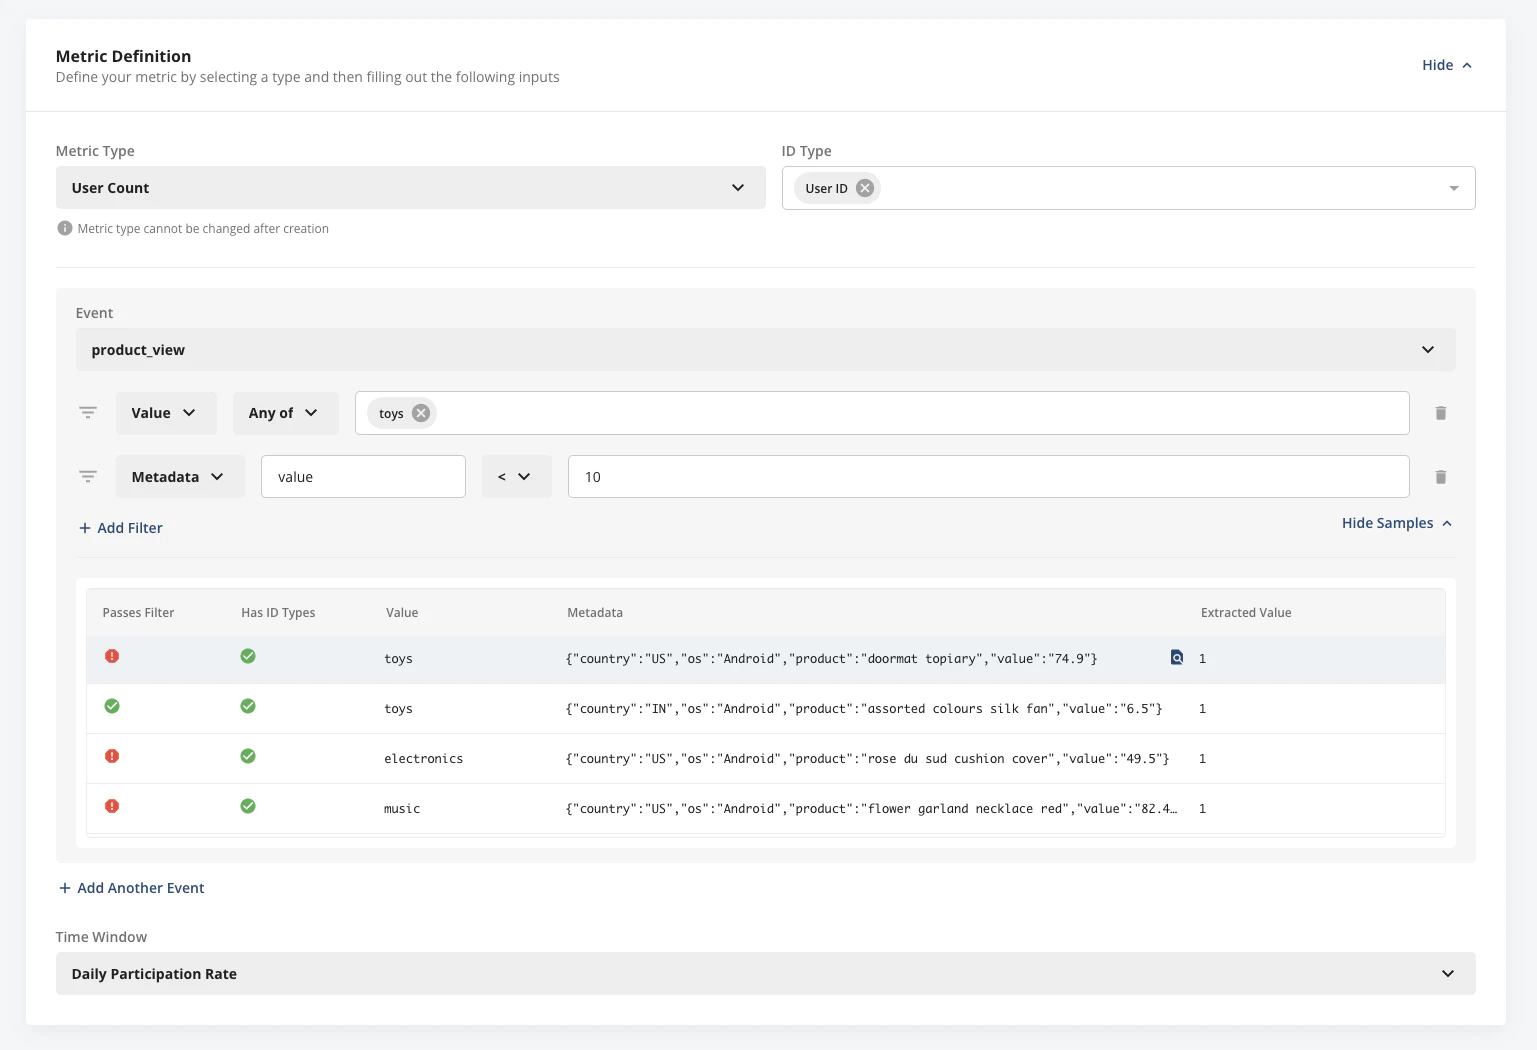Delete the Metadata filter row
This screenshot has width=1537, height=1050.
click(x=1441, y=477)
